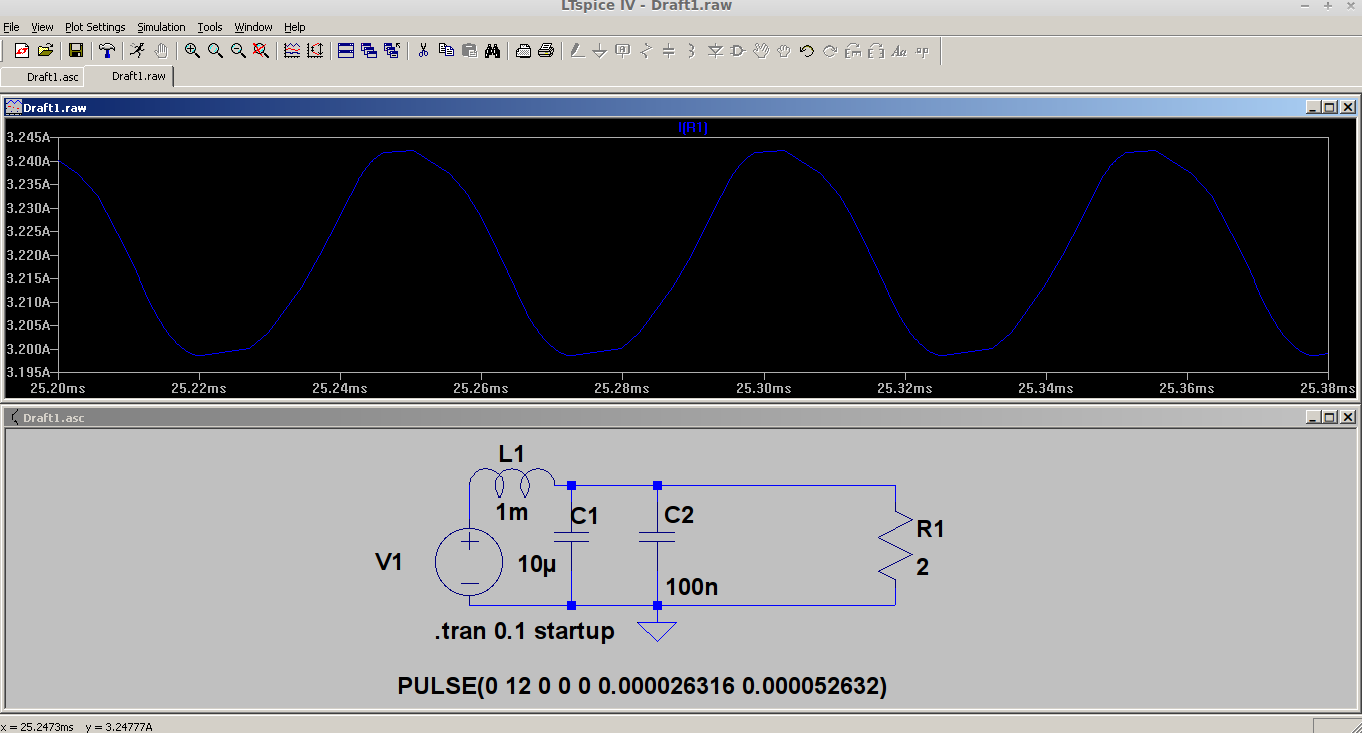Open the Plot Settings menu
This screenshot has height=733, width=1362.
pos(95,27)
